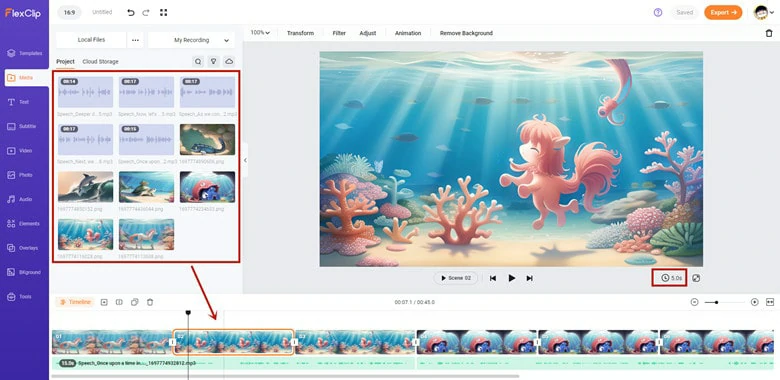Select the dolphin wave image thumbnail
Screen dimensions: 780x380
(x=86, y=188)
